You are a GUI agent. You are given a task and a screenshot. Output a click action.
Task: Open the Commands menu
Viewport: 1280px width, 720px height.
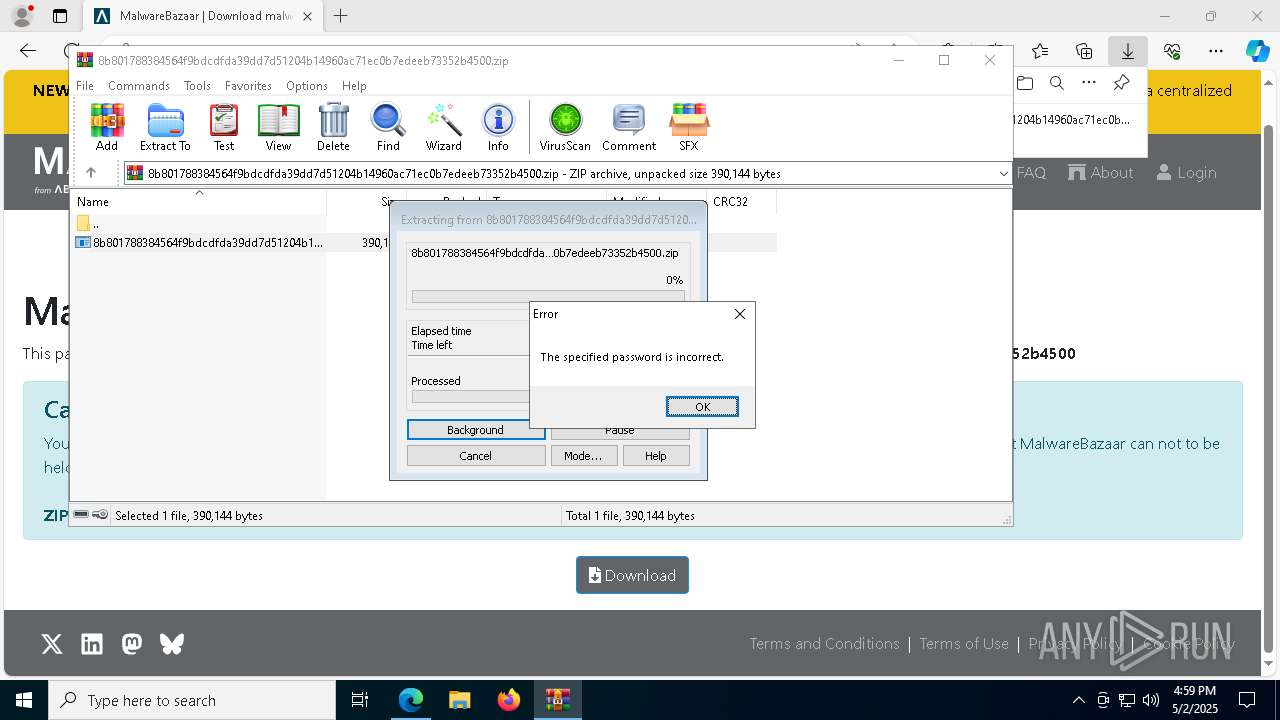[x=139, y=86]
